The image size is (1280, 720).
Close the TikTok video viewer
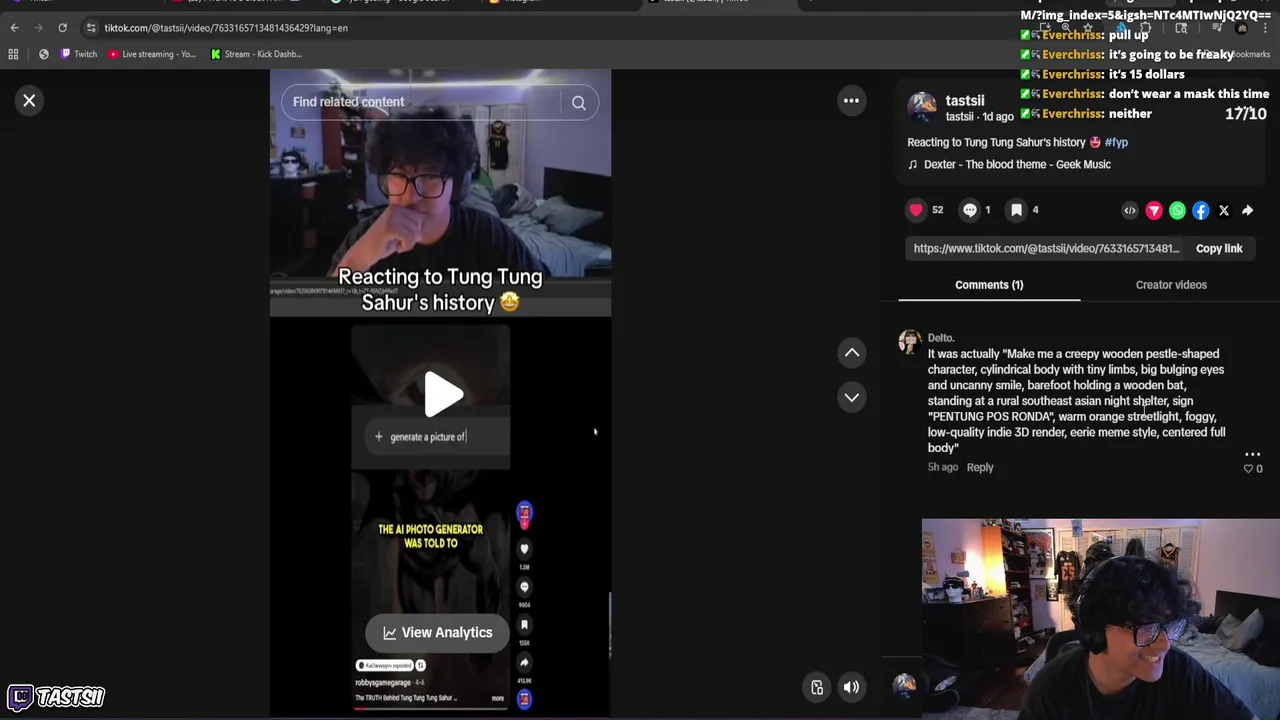[29, 100]
